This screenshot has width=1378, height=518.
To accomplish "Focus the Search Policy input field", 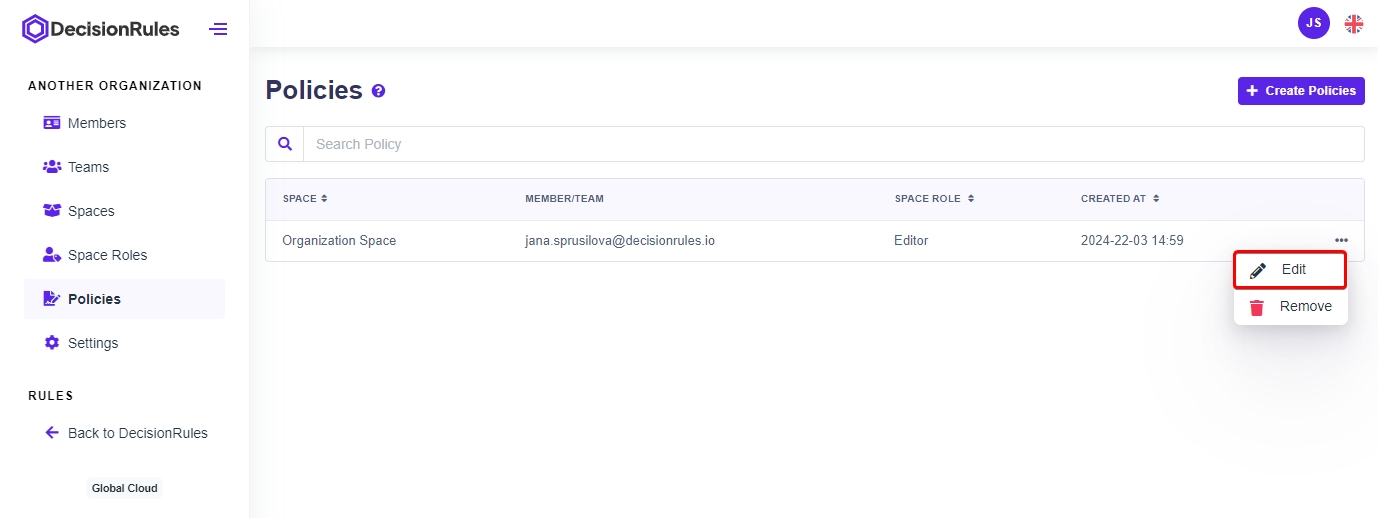I will click(832, 144).
